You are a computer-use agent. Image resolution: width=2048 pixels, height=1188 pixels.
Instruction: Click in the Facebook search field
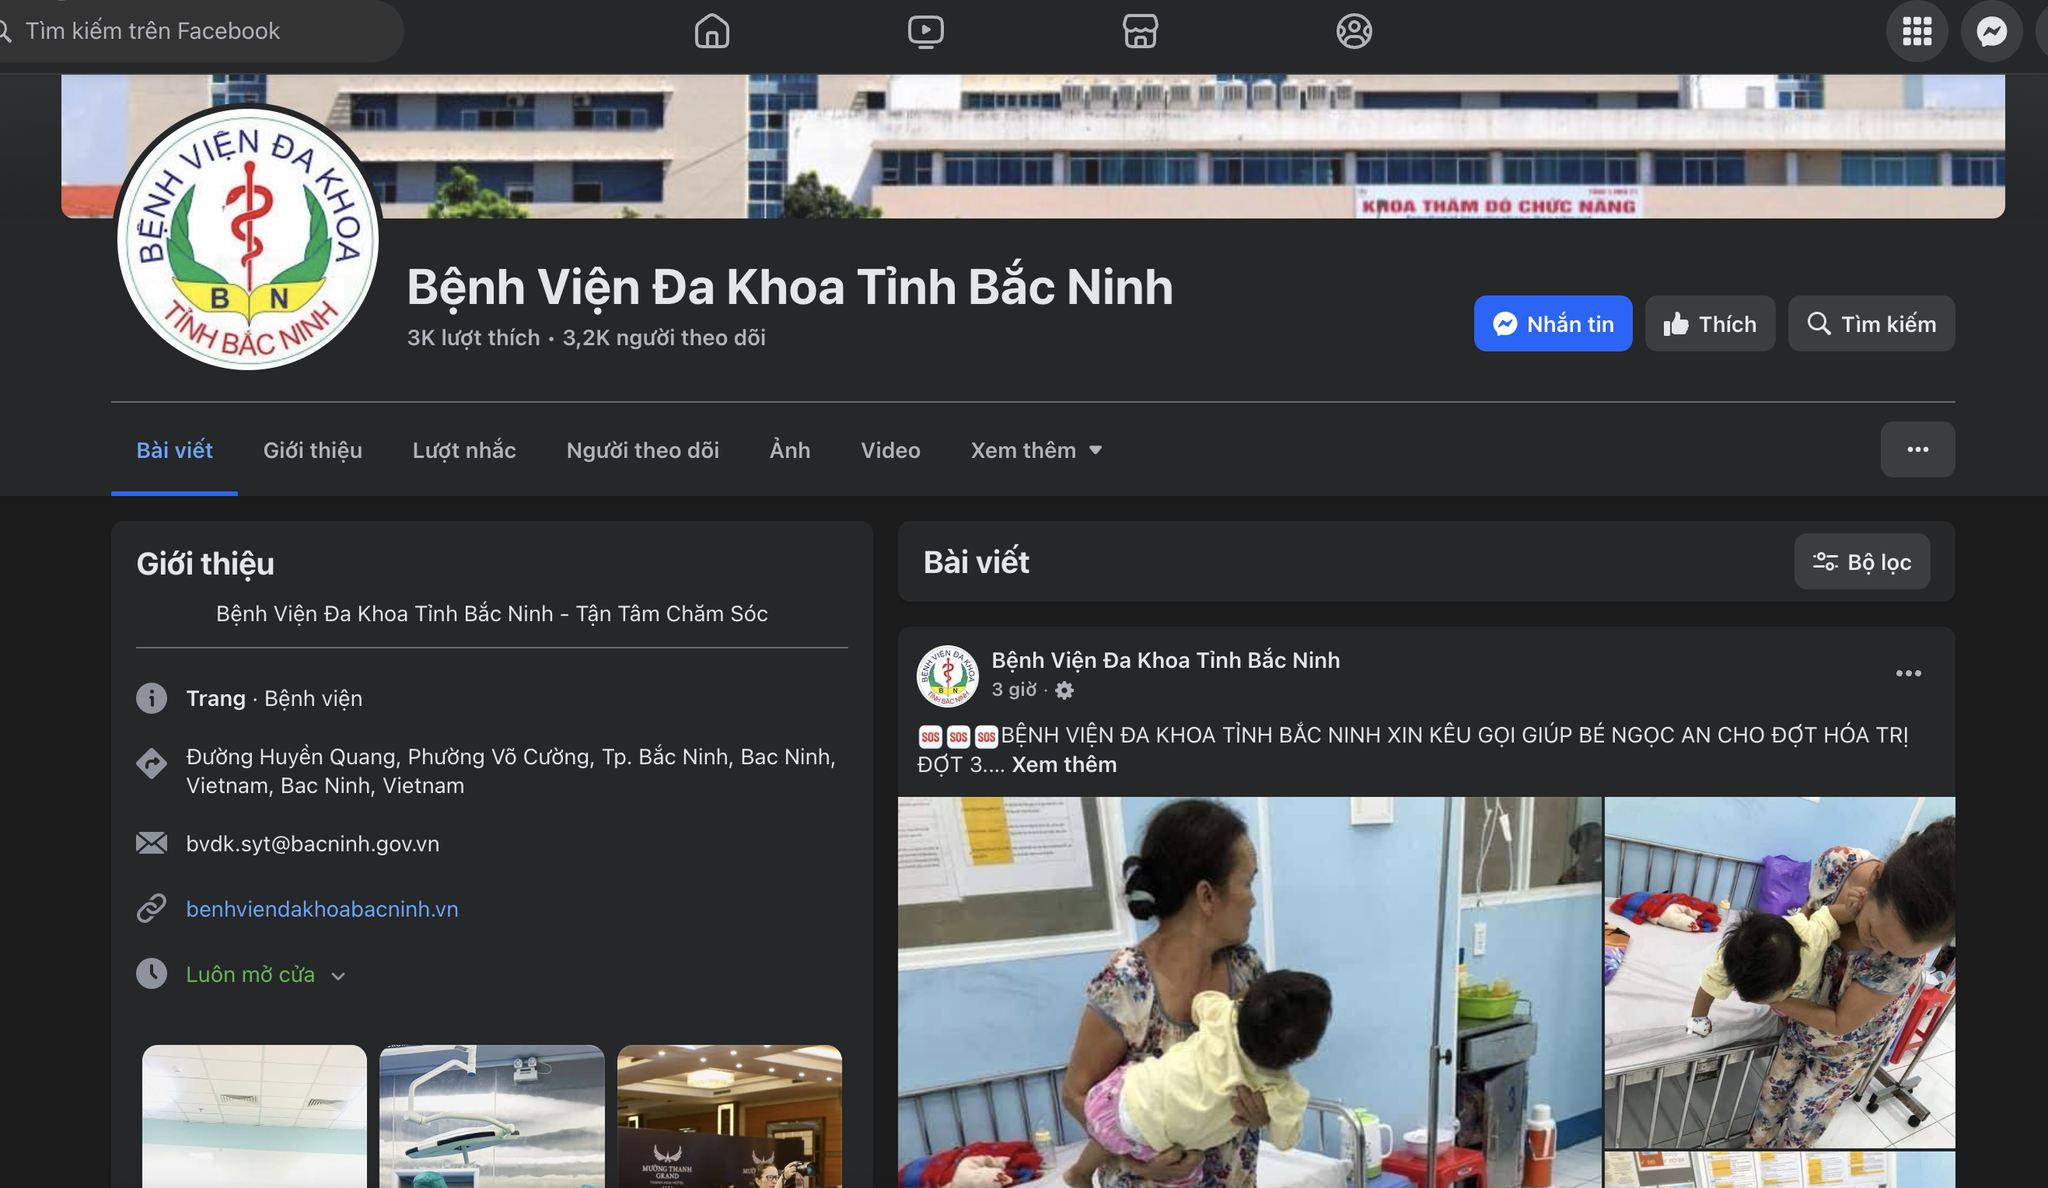pyautogui.click(x=200, y=31)
